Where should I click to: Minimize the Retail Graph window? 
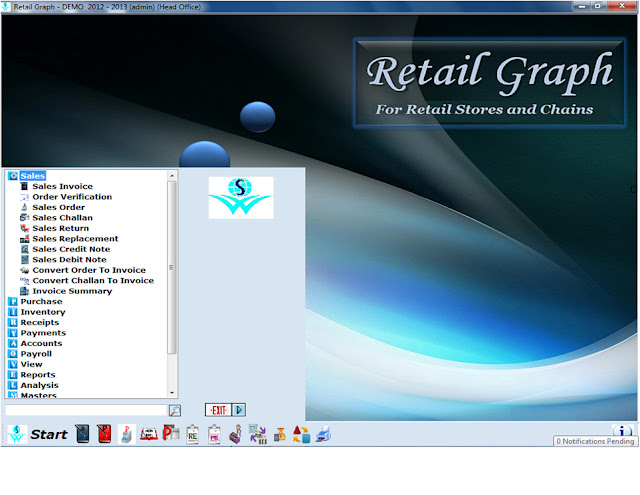[582, 6]
